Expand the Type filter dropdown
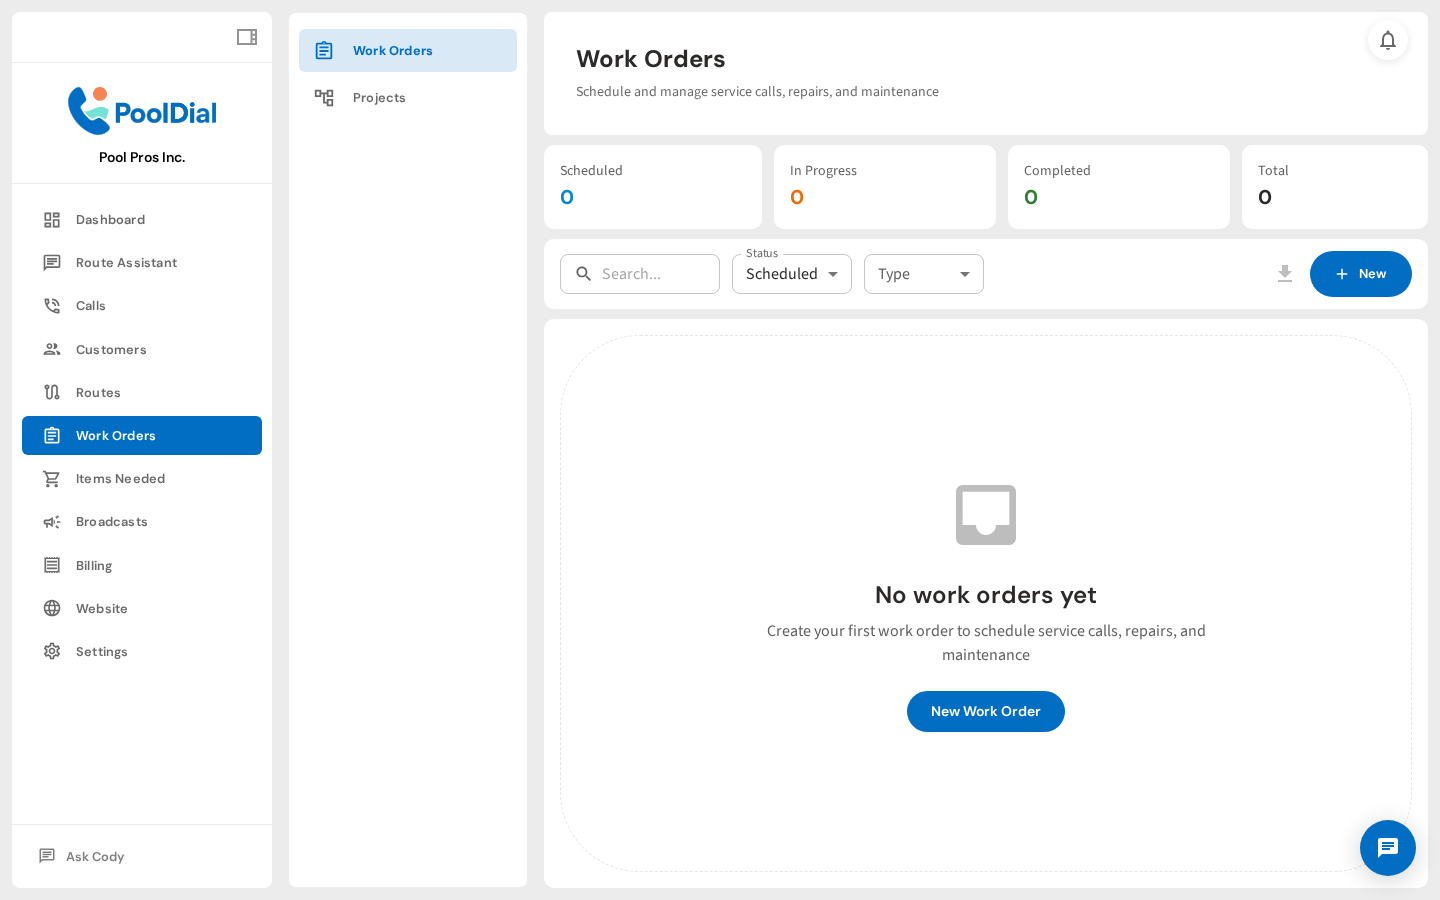The image size is (1440, 900). tap(923, 273)
